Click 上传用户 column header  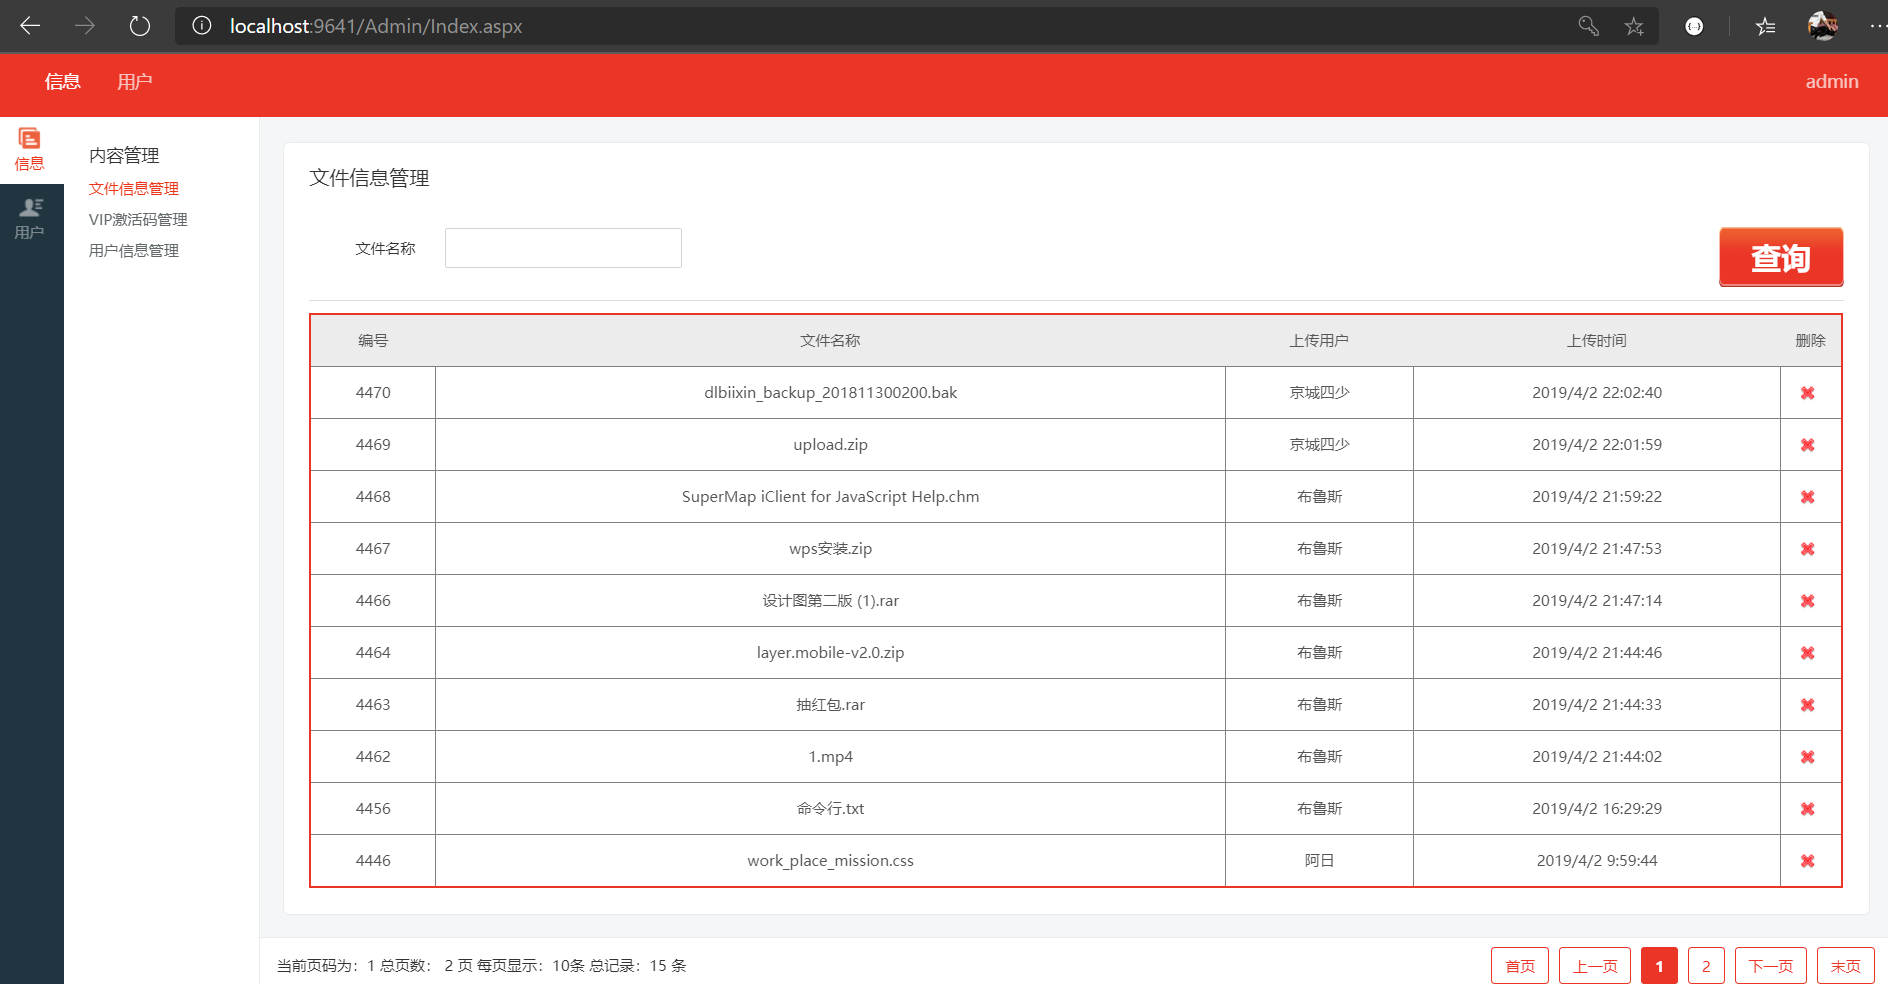click(x=1319, y=341)
